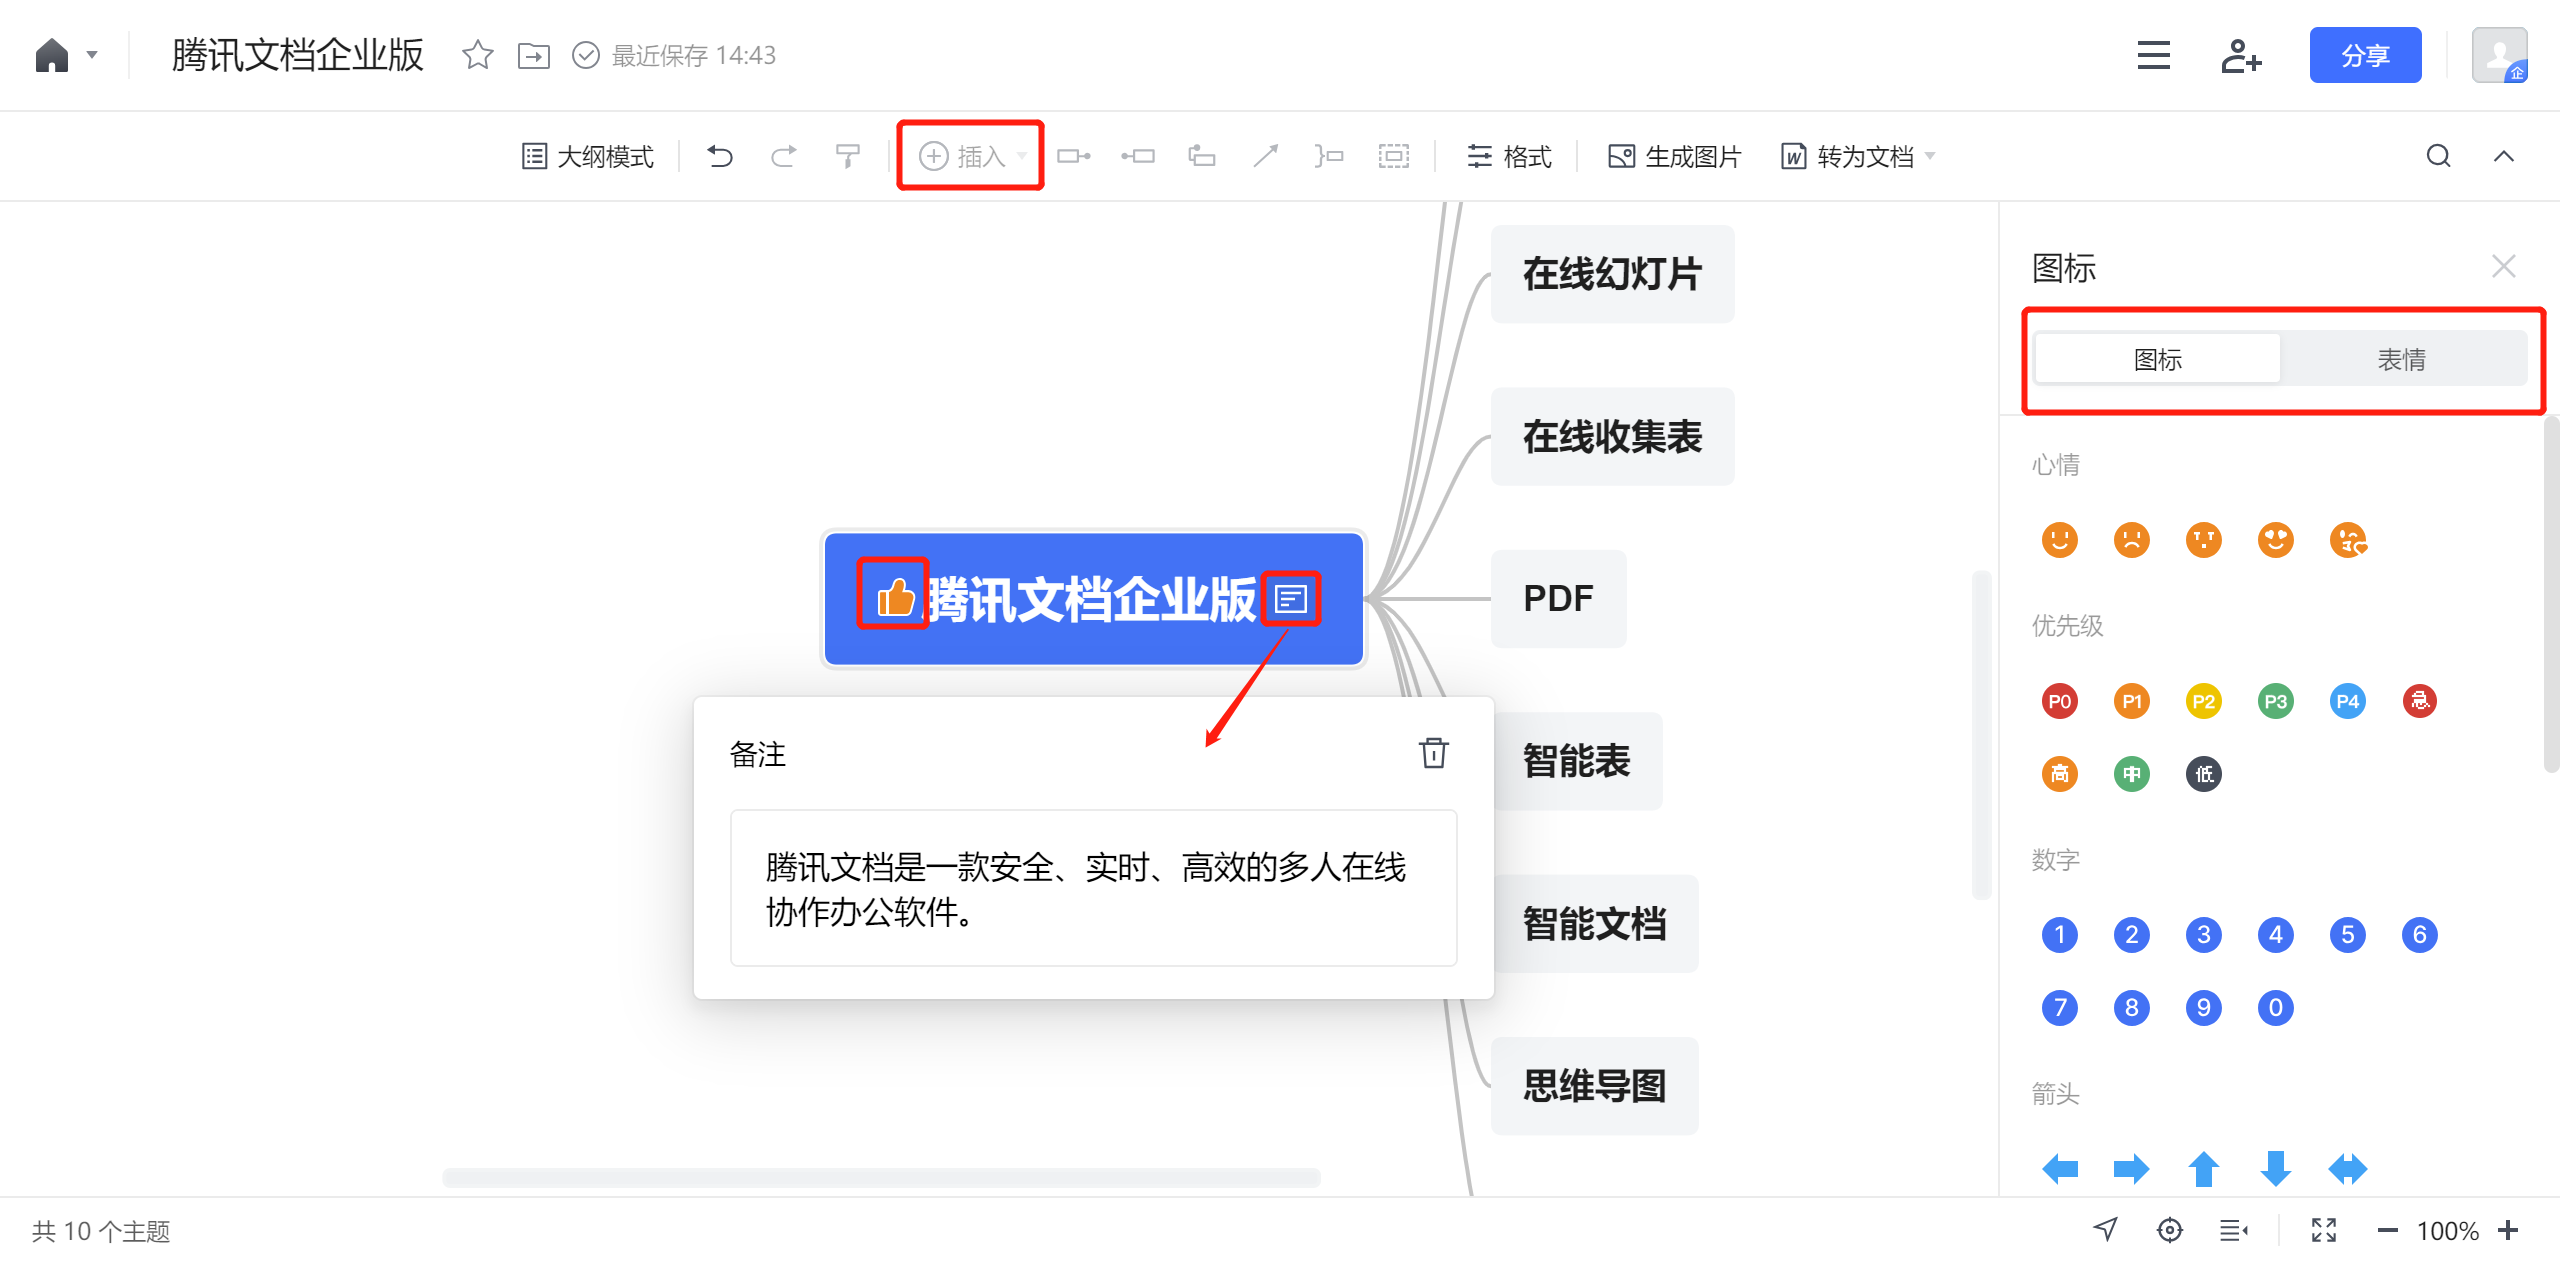
Task: Click the undo arrow in toolbar
Action: [720, 156]
